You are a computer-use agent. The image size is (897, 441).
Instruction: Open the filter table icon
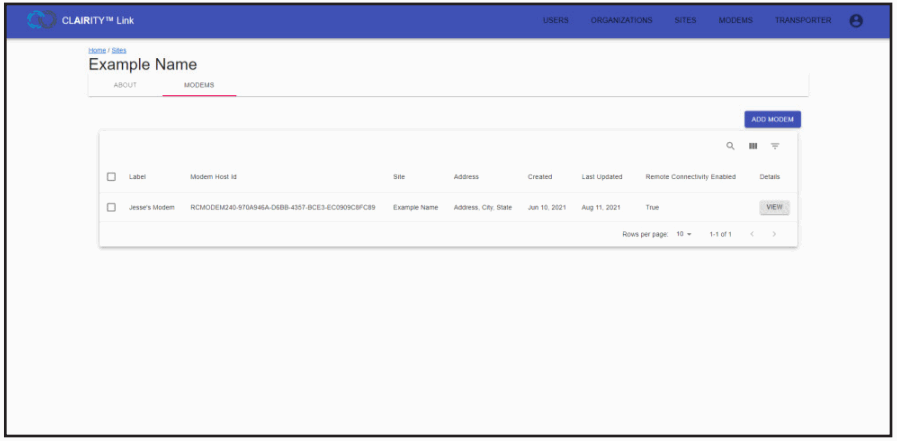(775, 146)
